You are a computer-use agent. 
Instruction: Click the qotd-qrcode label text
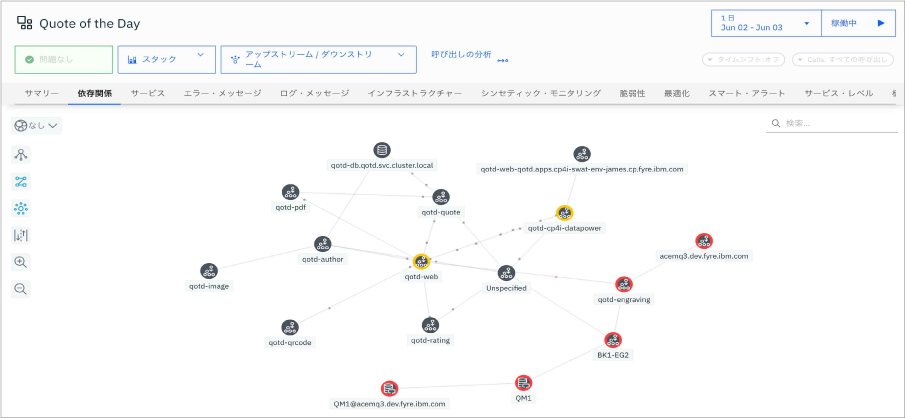tap(290, 342)
